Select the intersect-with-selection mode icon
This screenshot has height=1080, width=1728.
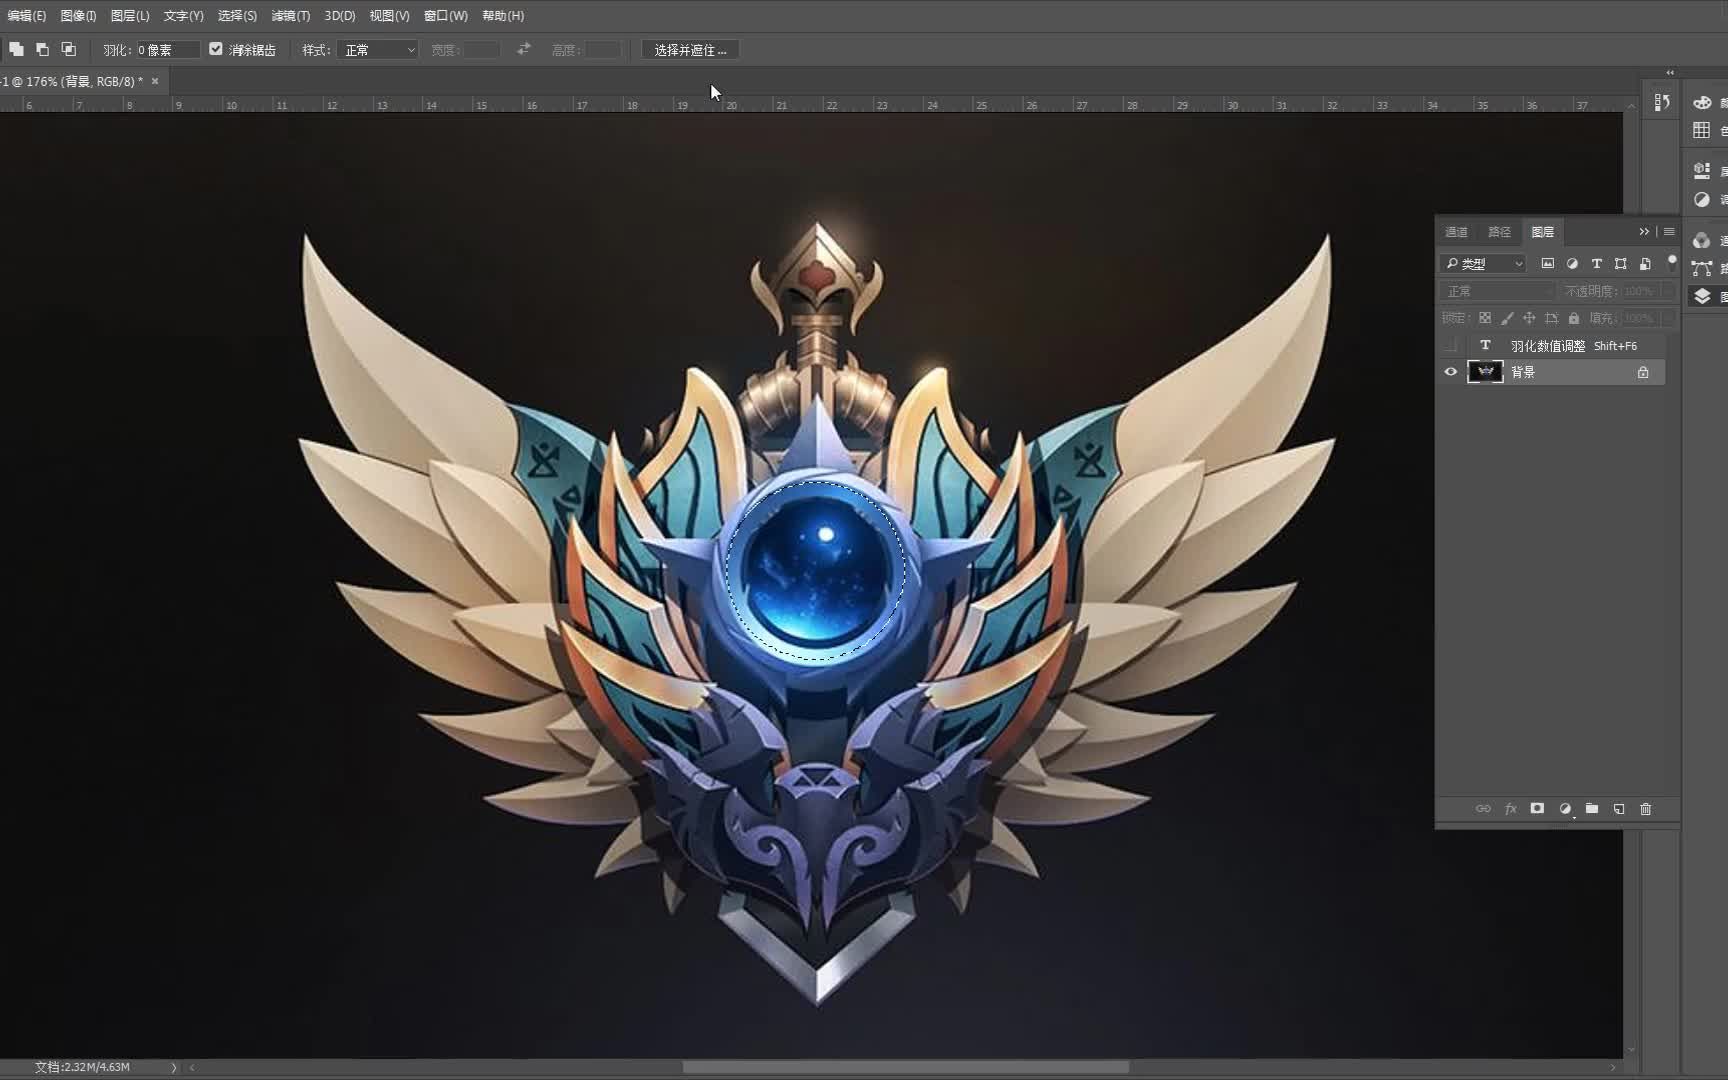coord(69,49)
